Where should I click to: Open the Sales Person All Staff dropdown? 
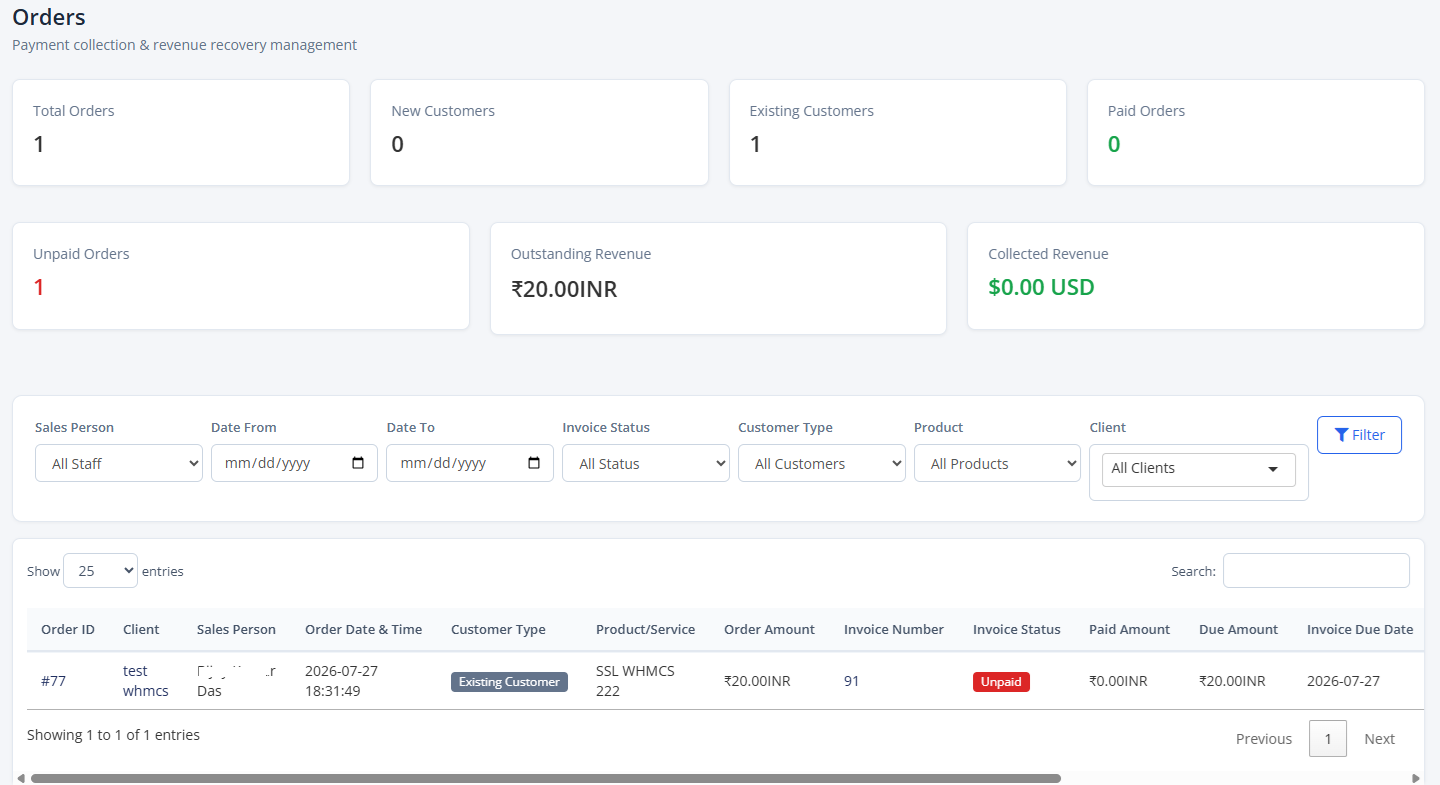pos(119,463)
